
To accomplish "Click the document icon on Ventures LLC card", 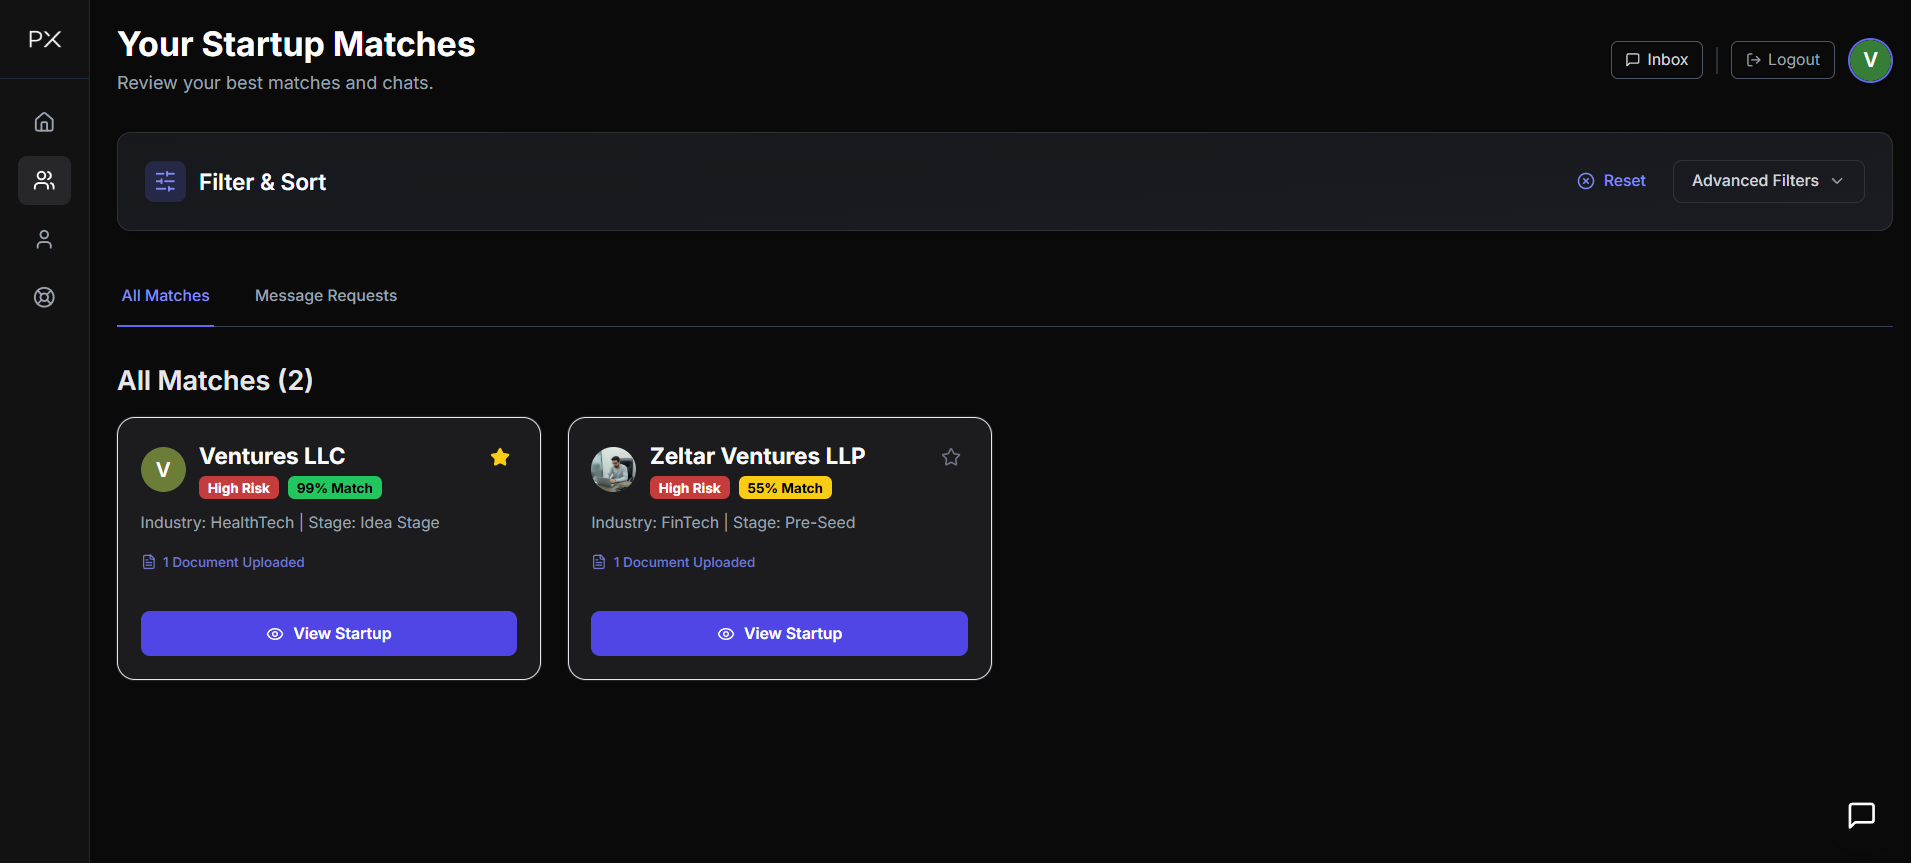I will coord(149,561).
